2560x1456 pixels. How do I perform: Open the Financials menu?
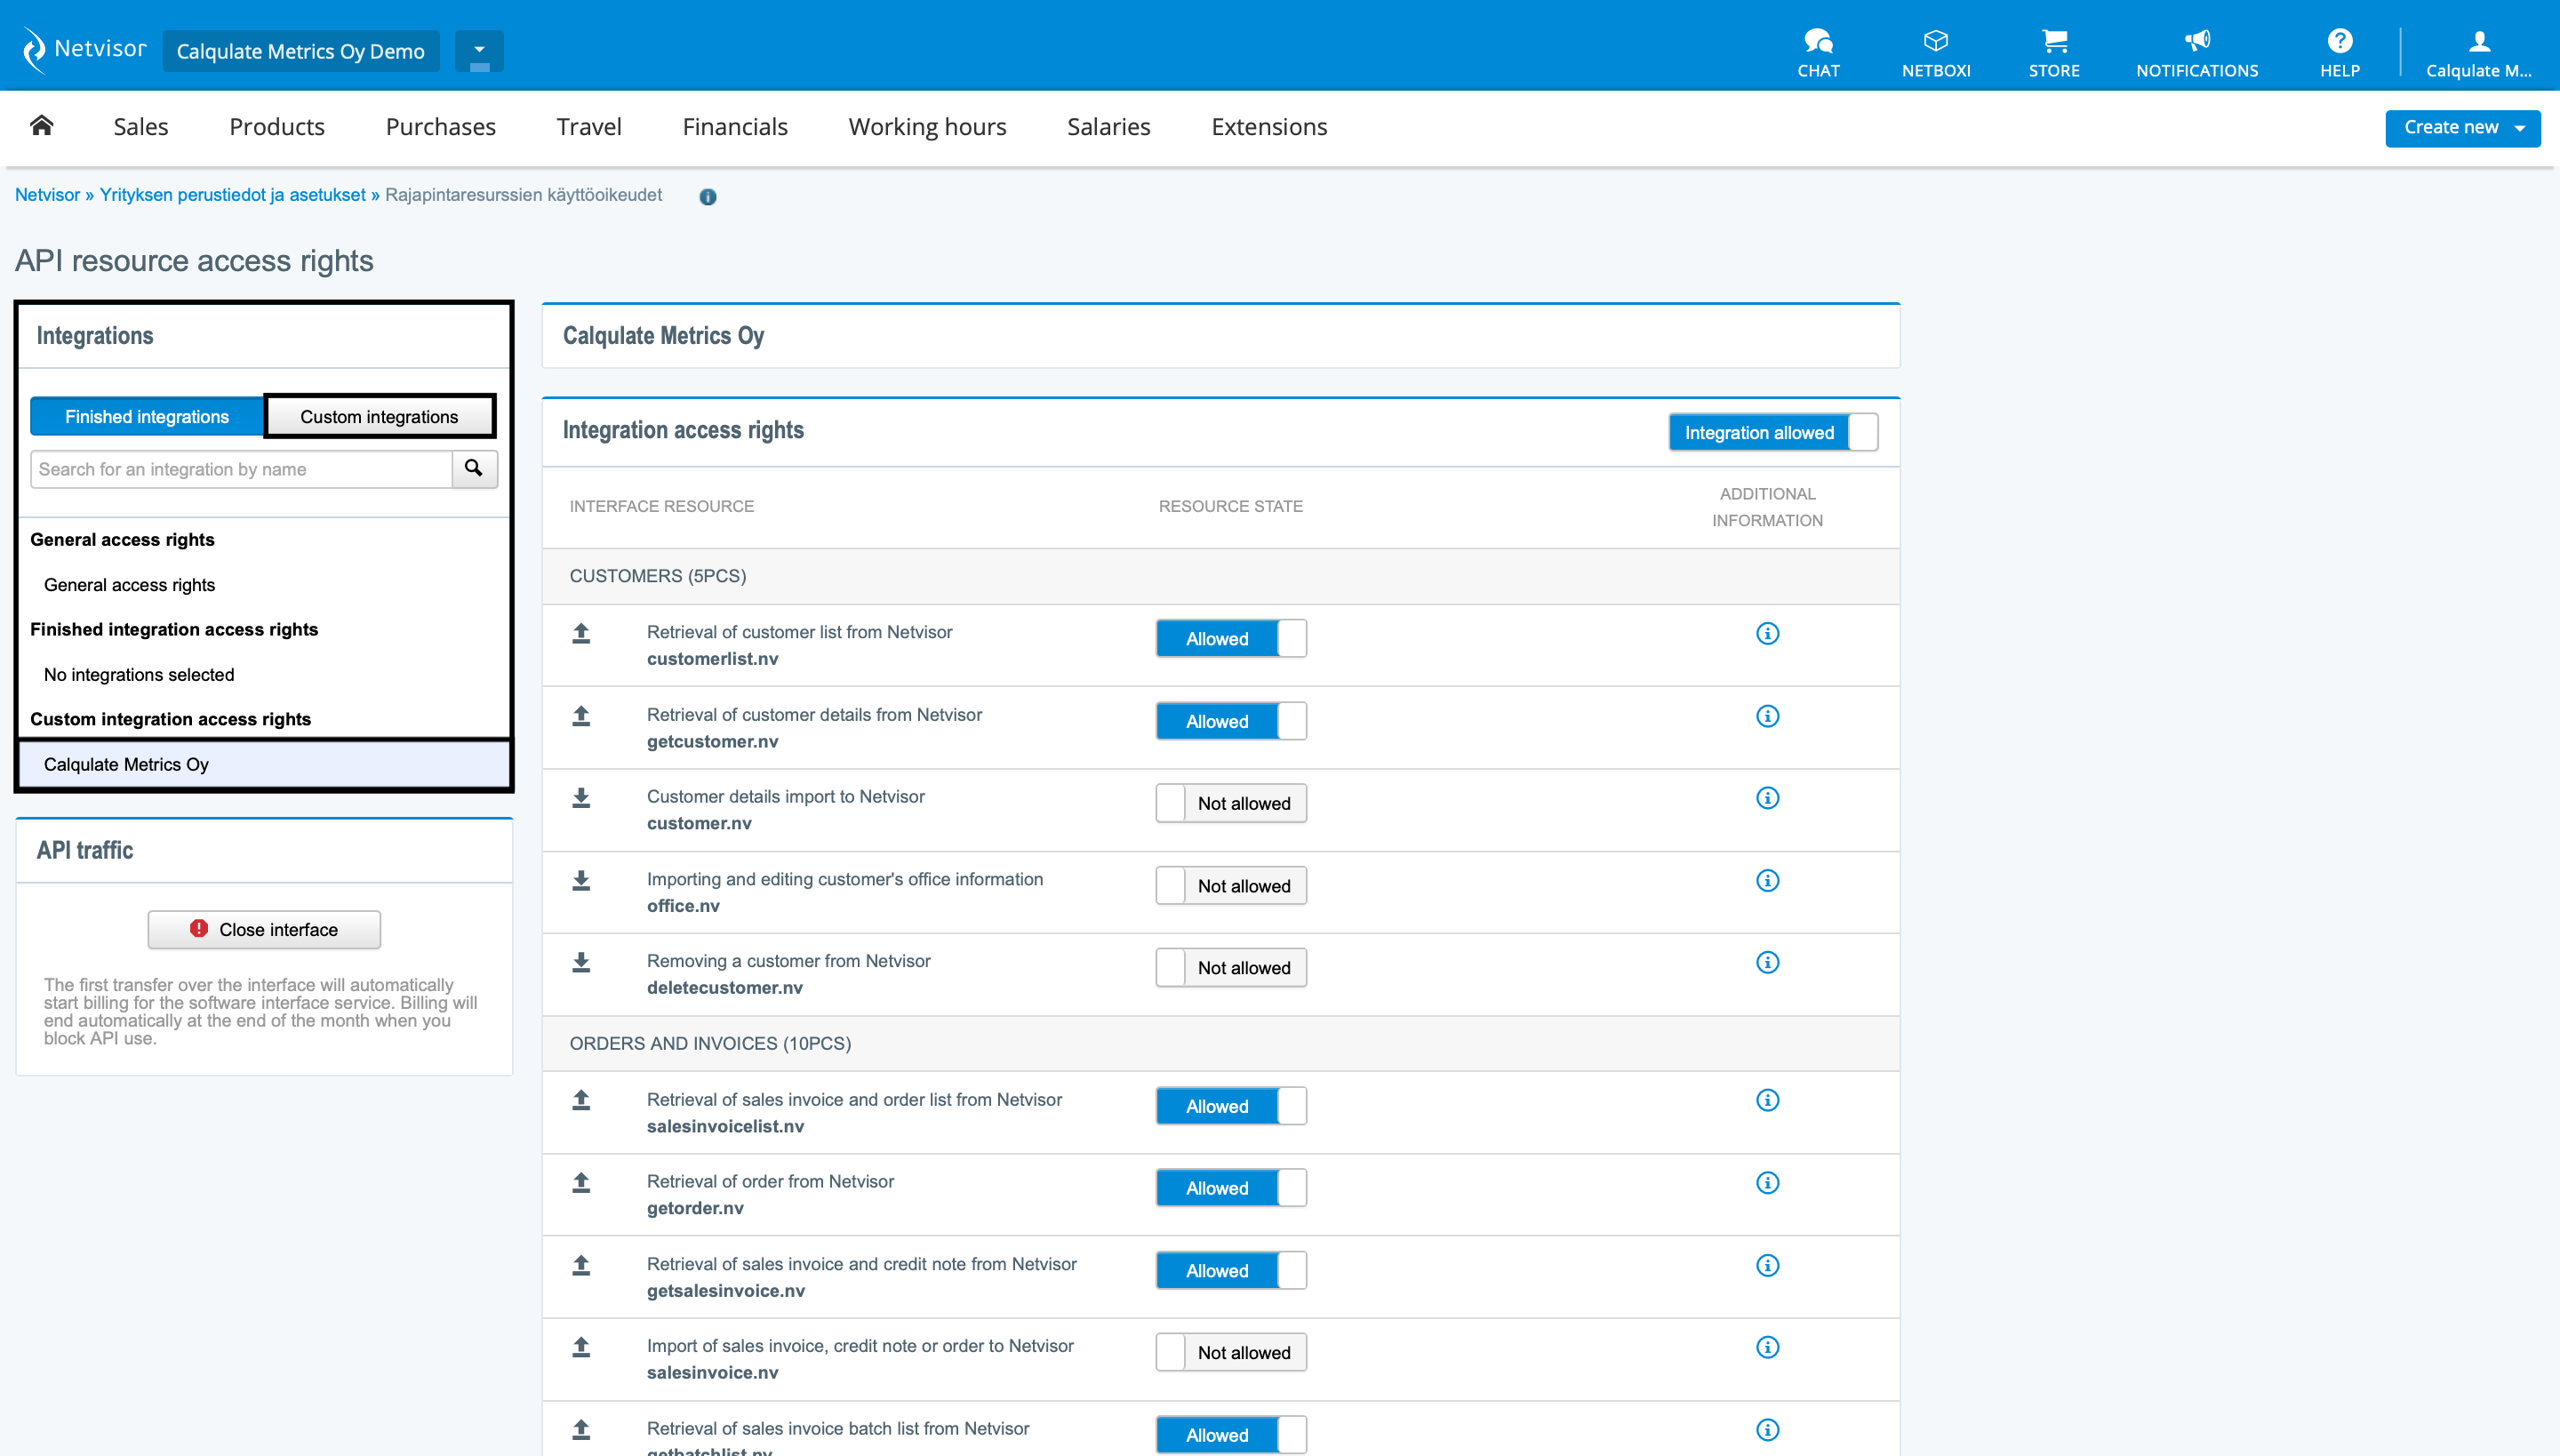pyautogui.click(x=734, y=127)
